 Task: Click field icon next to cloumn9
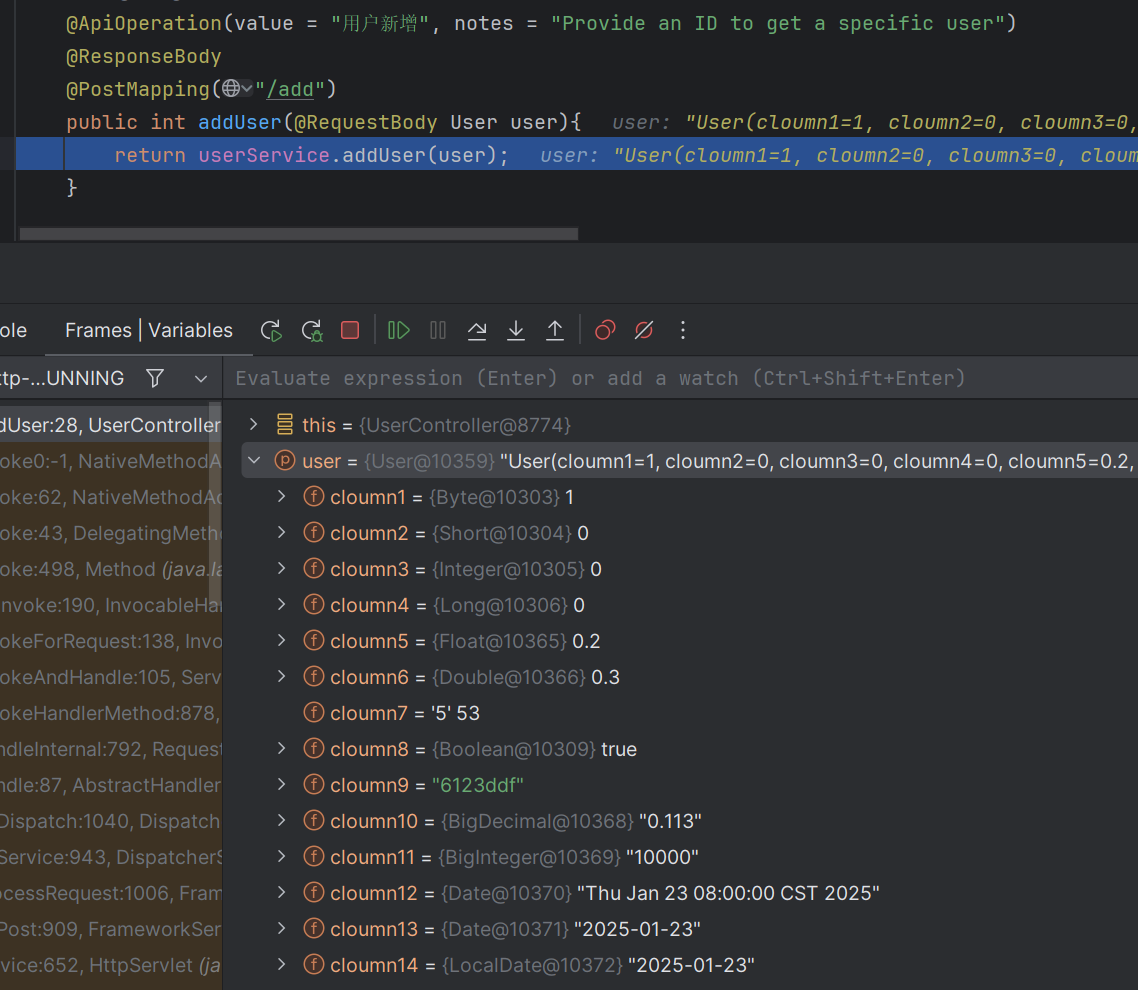point(314,785)
